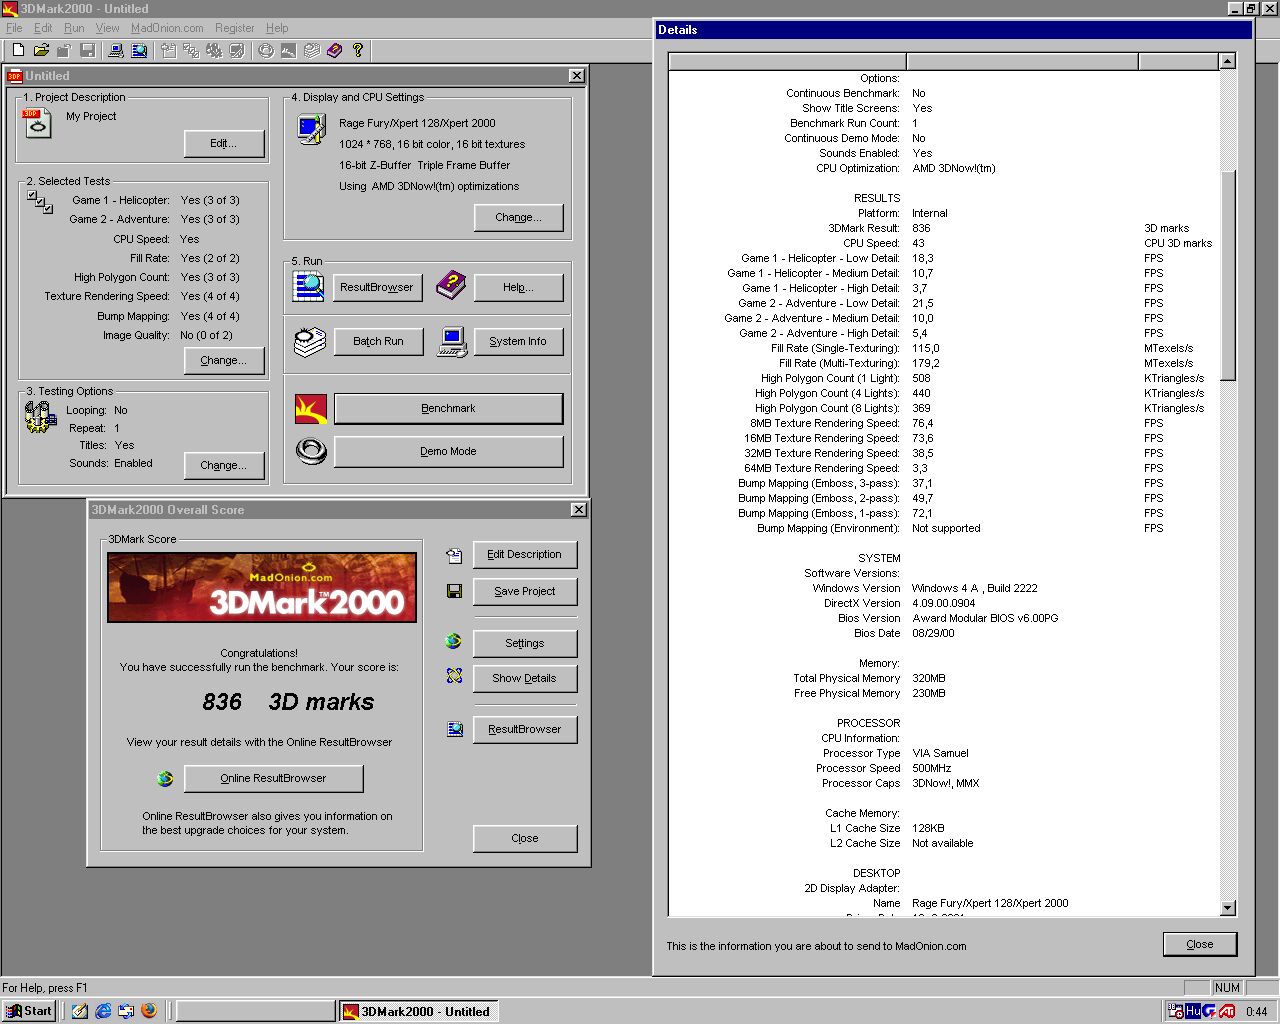This screenshot has height=1024, width=1280.
Task: Click ResultBrowser in Overall Score dialog
Action: pos(525,730)
